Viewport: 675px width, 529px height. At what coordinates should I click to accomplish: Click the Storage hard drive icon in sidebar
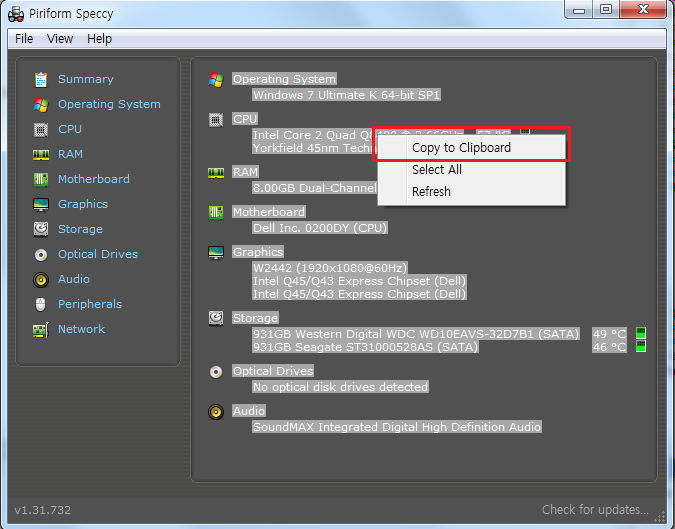(41, 229)
